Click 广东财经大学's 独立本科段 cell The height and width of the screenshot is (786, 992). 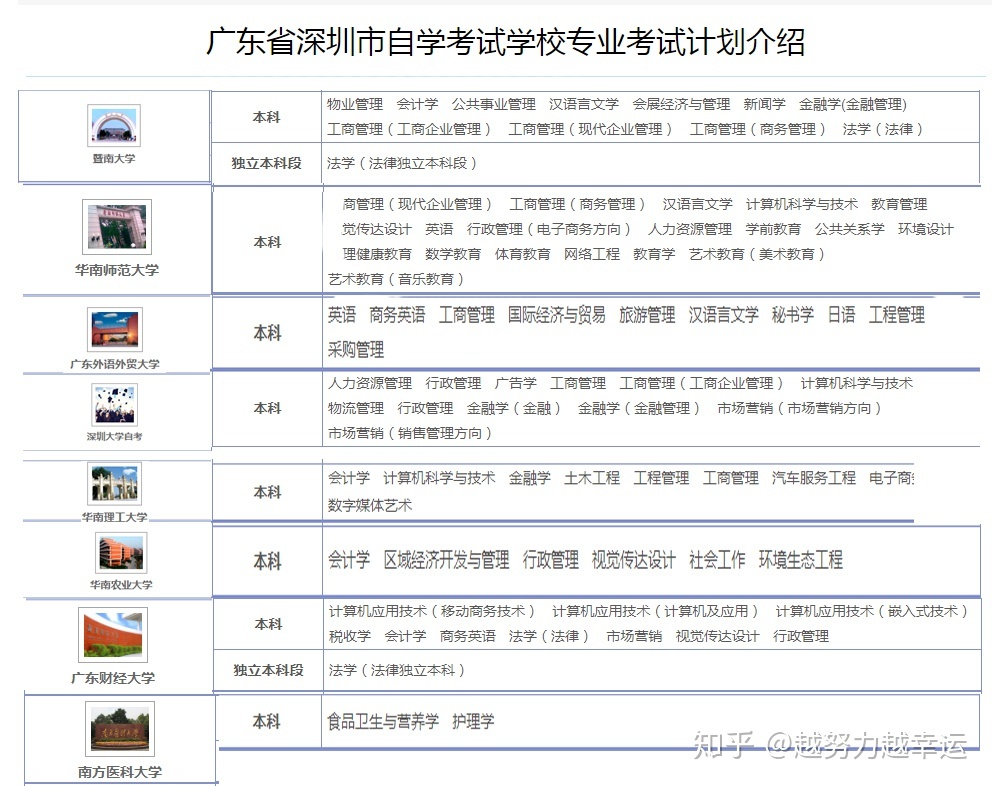[x=268, y=670]
